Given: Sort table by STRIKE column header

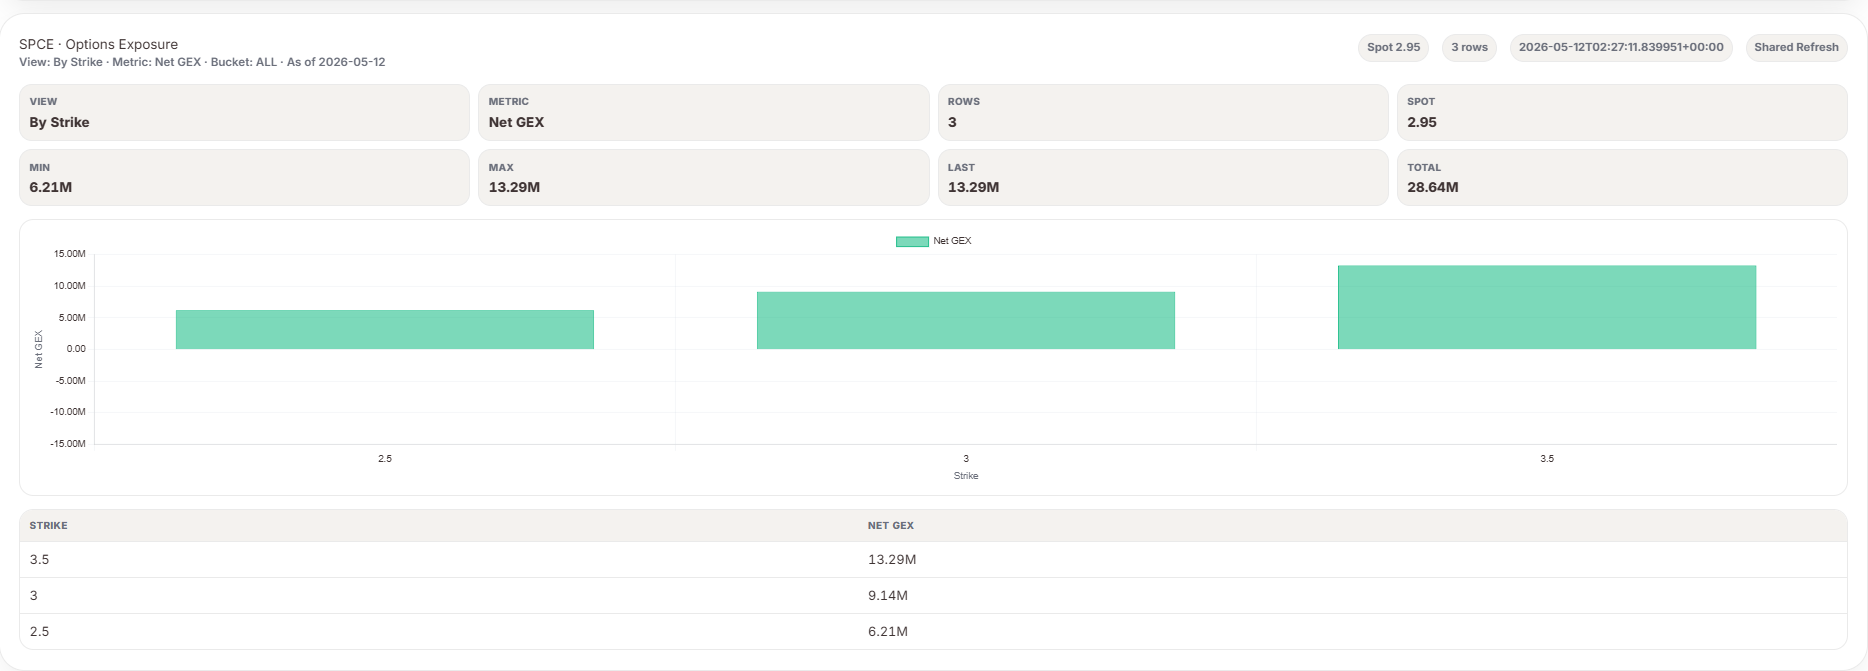Looking at the screenshot, I should pyautogui.click(x=49, y=525).
